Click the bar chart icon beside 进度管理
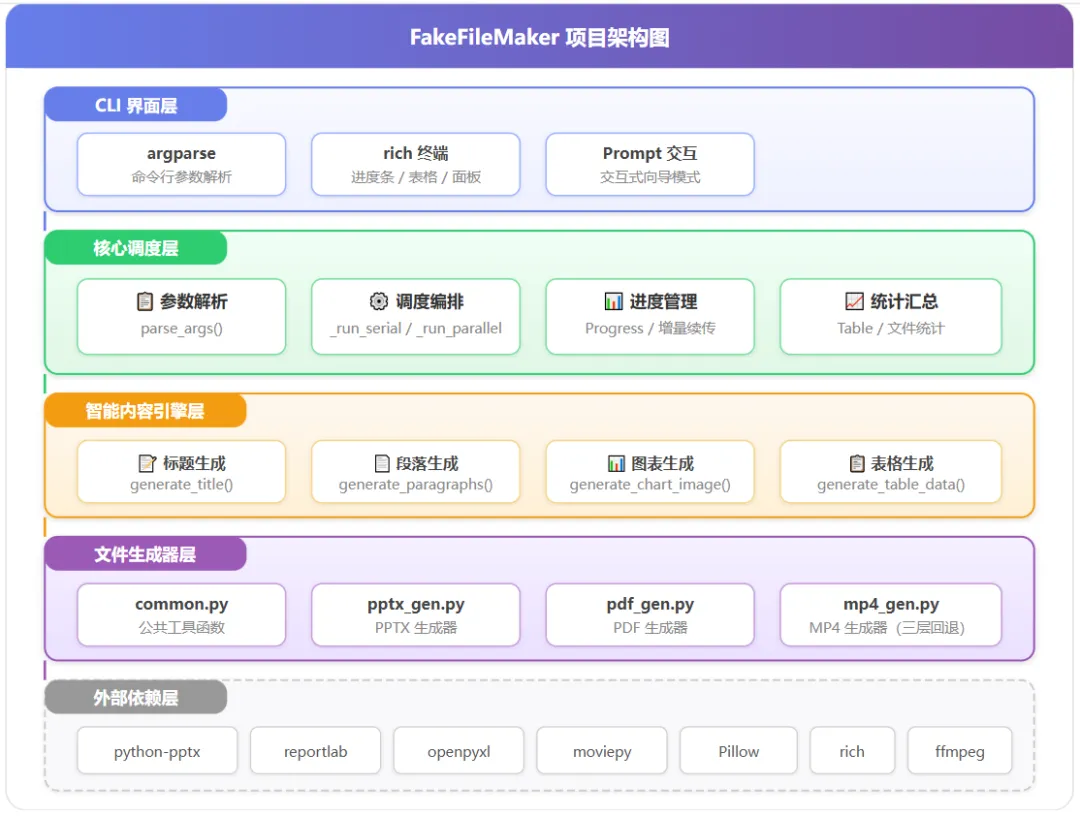 pyautogui.click(x=613, y=302)
